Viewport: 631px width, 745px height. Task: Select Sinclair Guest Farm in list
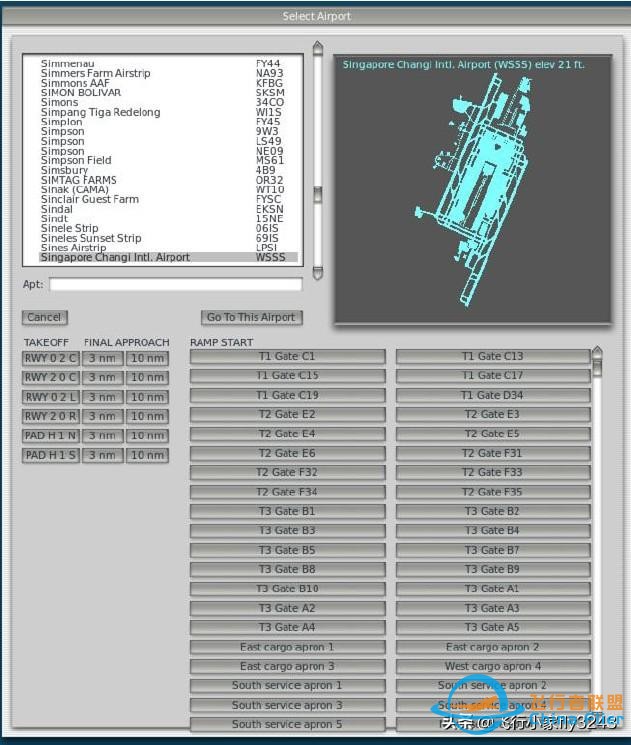point(168,200)
